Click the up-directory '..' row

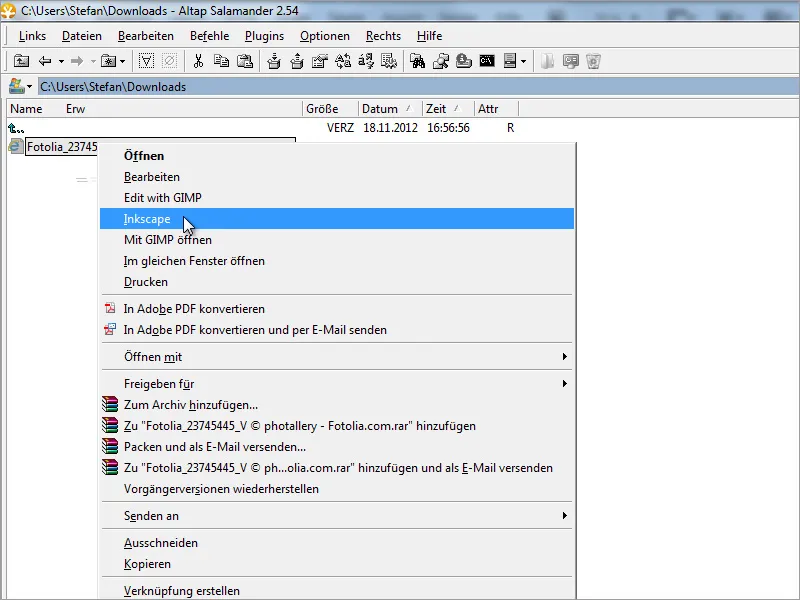(x=261, y=128)
